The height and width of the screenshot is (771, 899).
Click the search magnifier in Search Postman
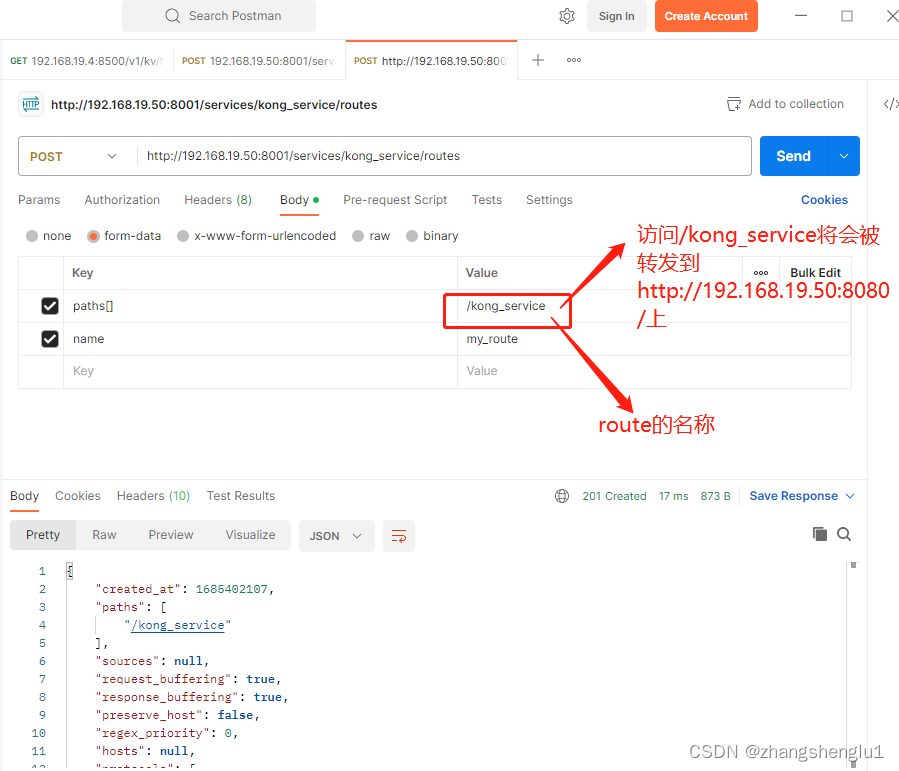pyautogui.click(x=172, y=15)
